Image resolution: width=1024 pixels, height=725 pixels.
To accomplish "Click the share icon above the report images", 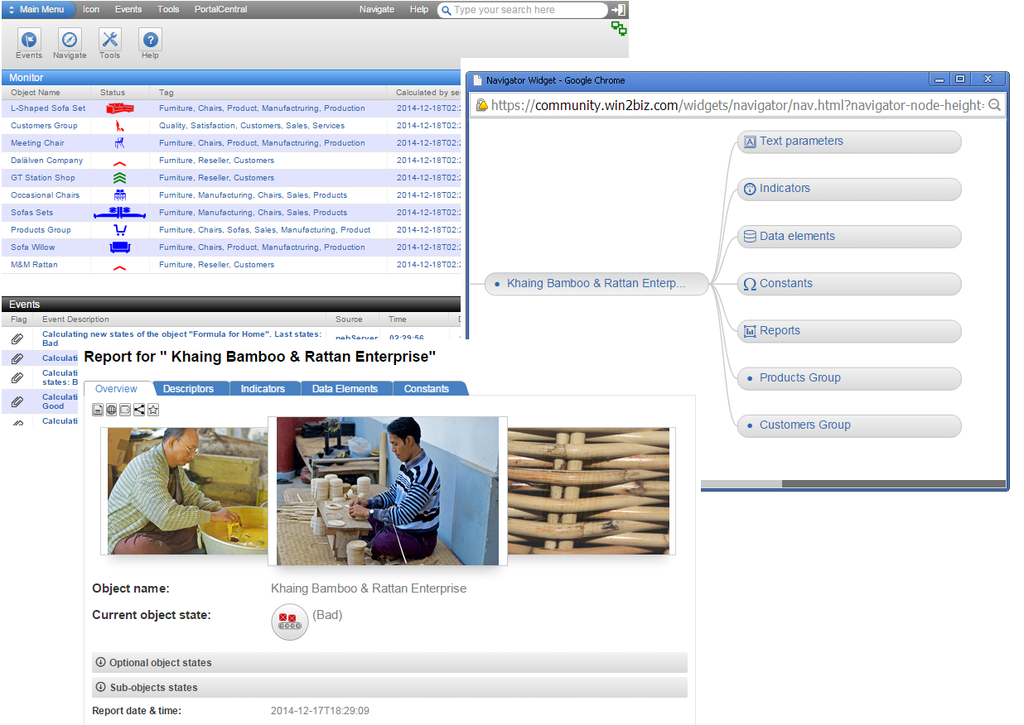I will pos(139,409).
